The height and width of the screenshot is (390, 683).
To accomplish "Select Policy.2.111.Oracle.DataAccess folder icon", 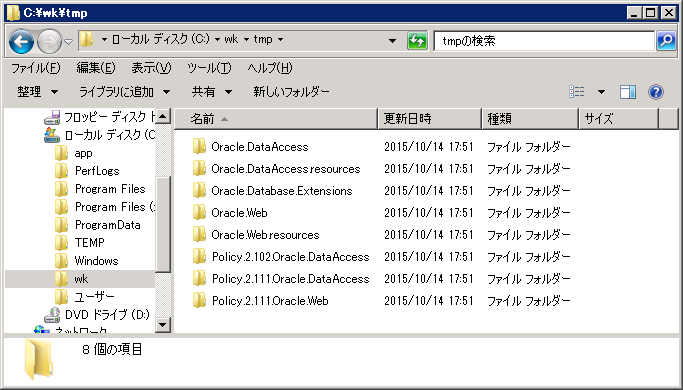I will click(x=199, y=278).
